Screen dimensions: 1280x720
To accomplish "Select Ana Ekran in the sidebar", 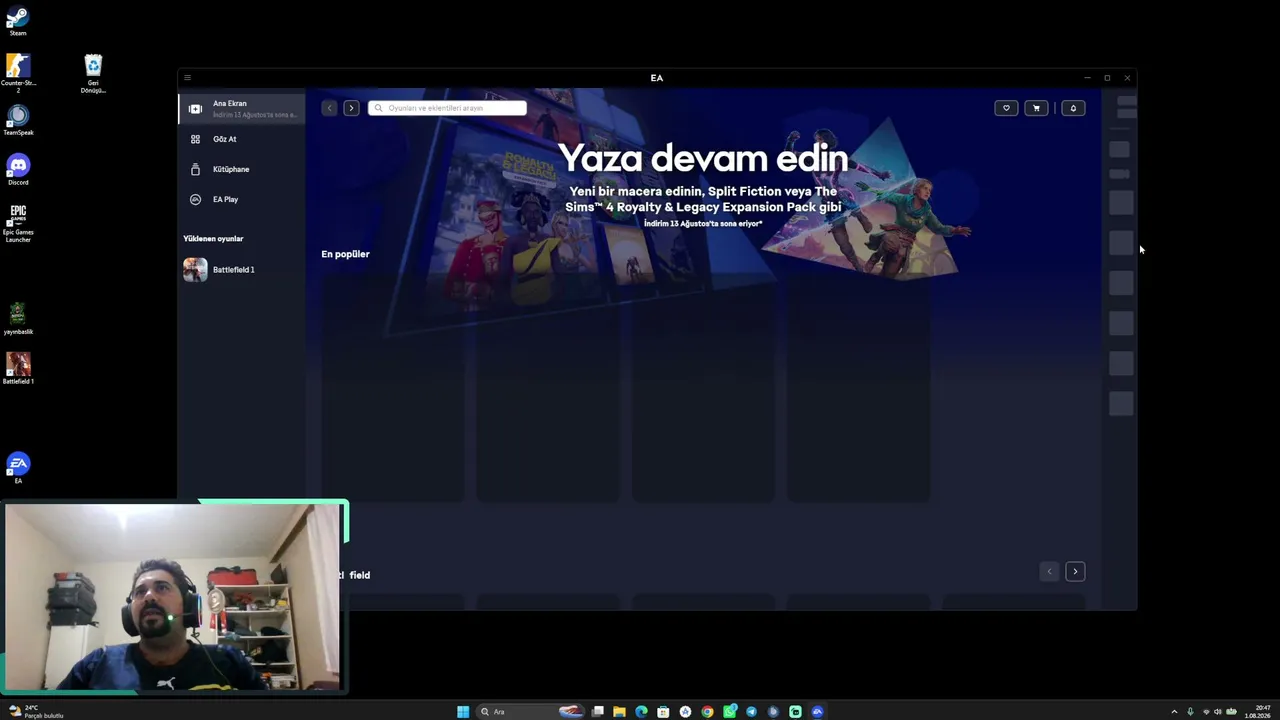I will (x=242, y=108).
